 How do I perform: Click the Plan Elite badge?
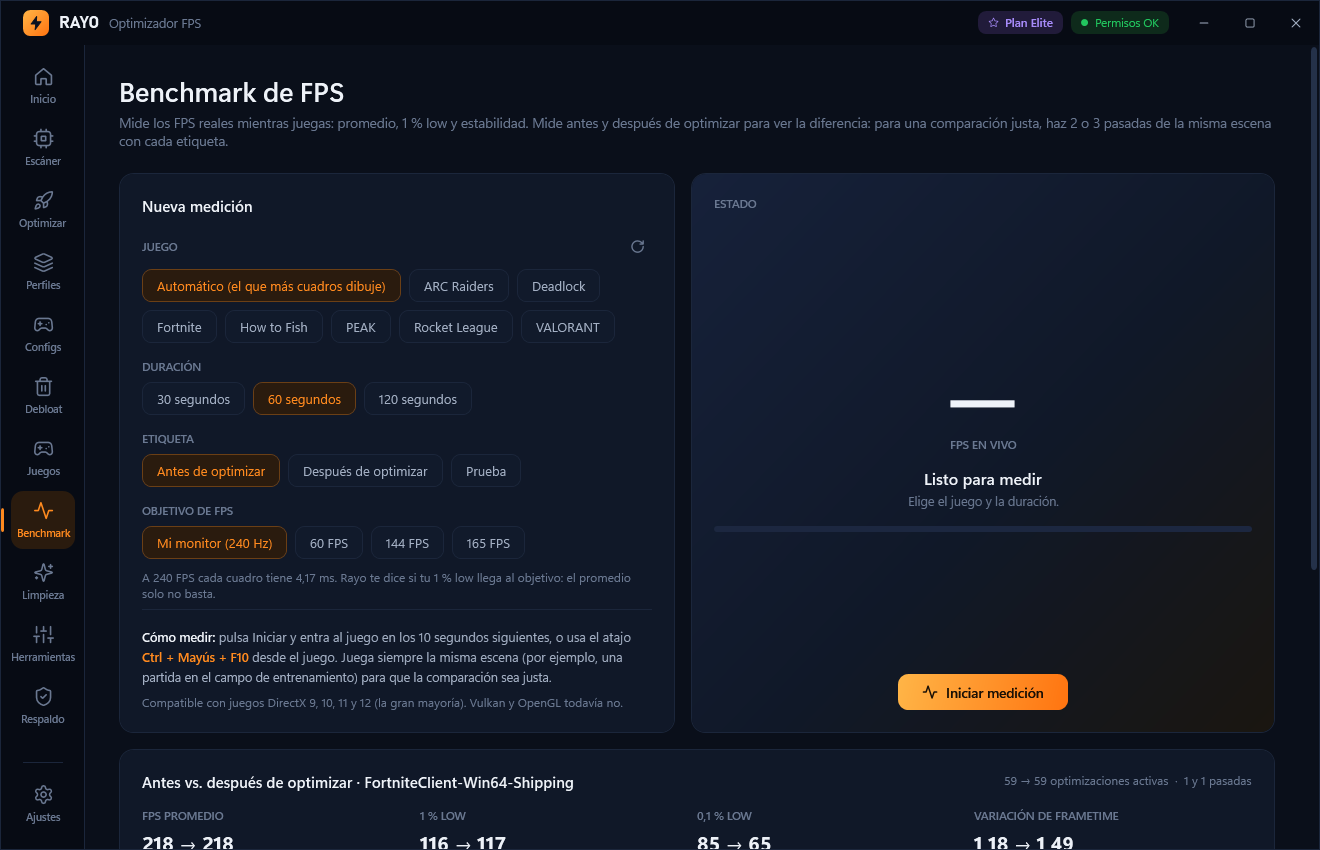click(x=1020, y=23)
